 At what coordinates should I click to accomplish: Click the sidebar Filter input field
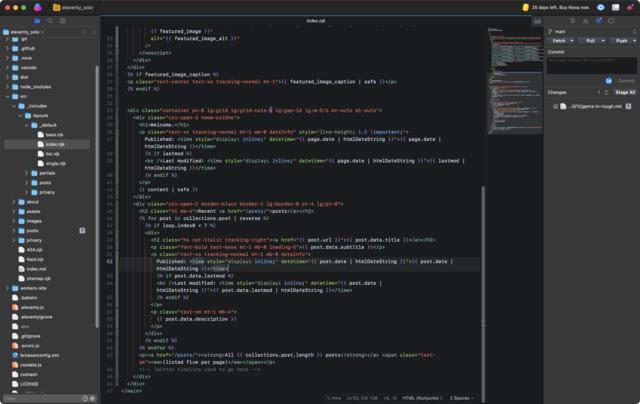pos(42,398)
